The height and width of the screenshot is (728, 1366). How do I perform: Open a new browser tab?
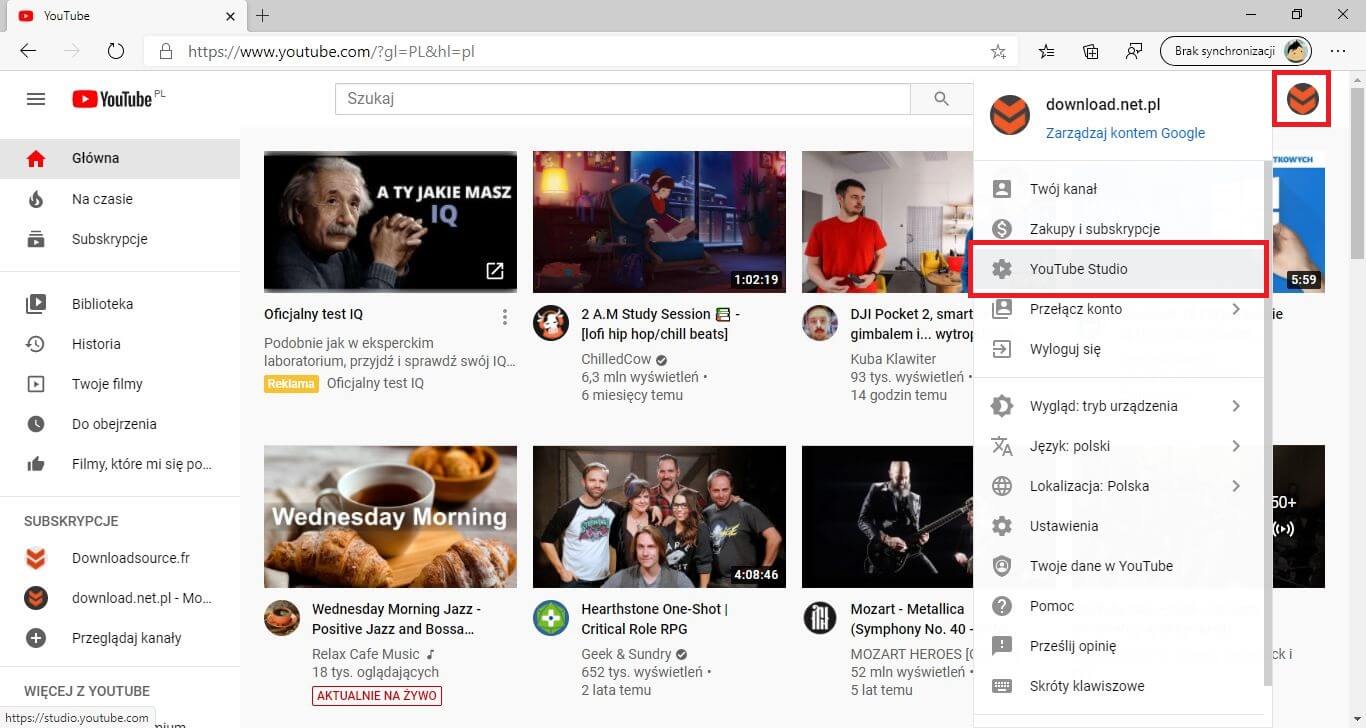tap(262, 16)
